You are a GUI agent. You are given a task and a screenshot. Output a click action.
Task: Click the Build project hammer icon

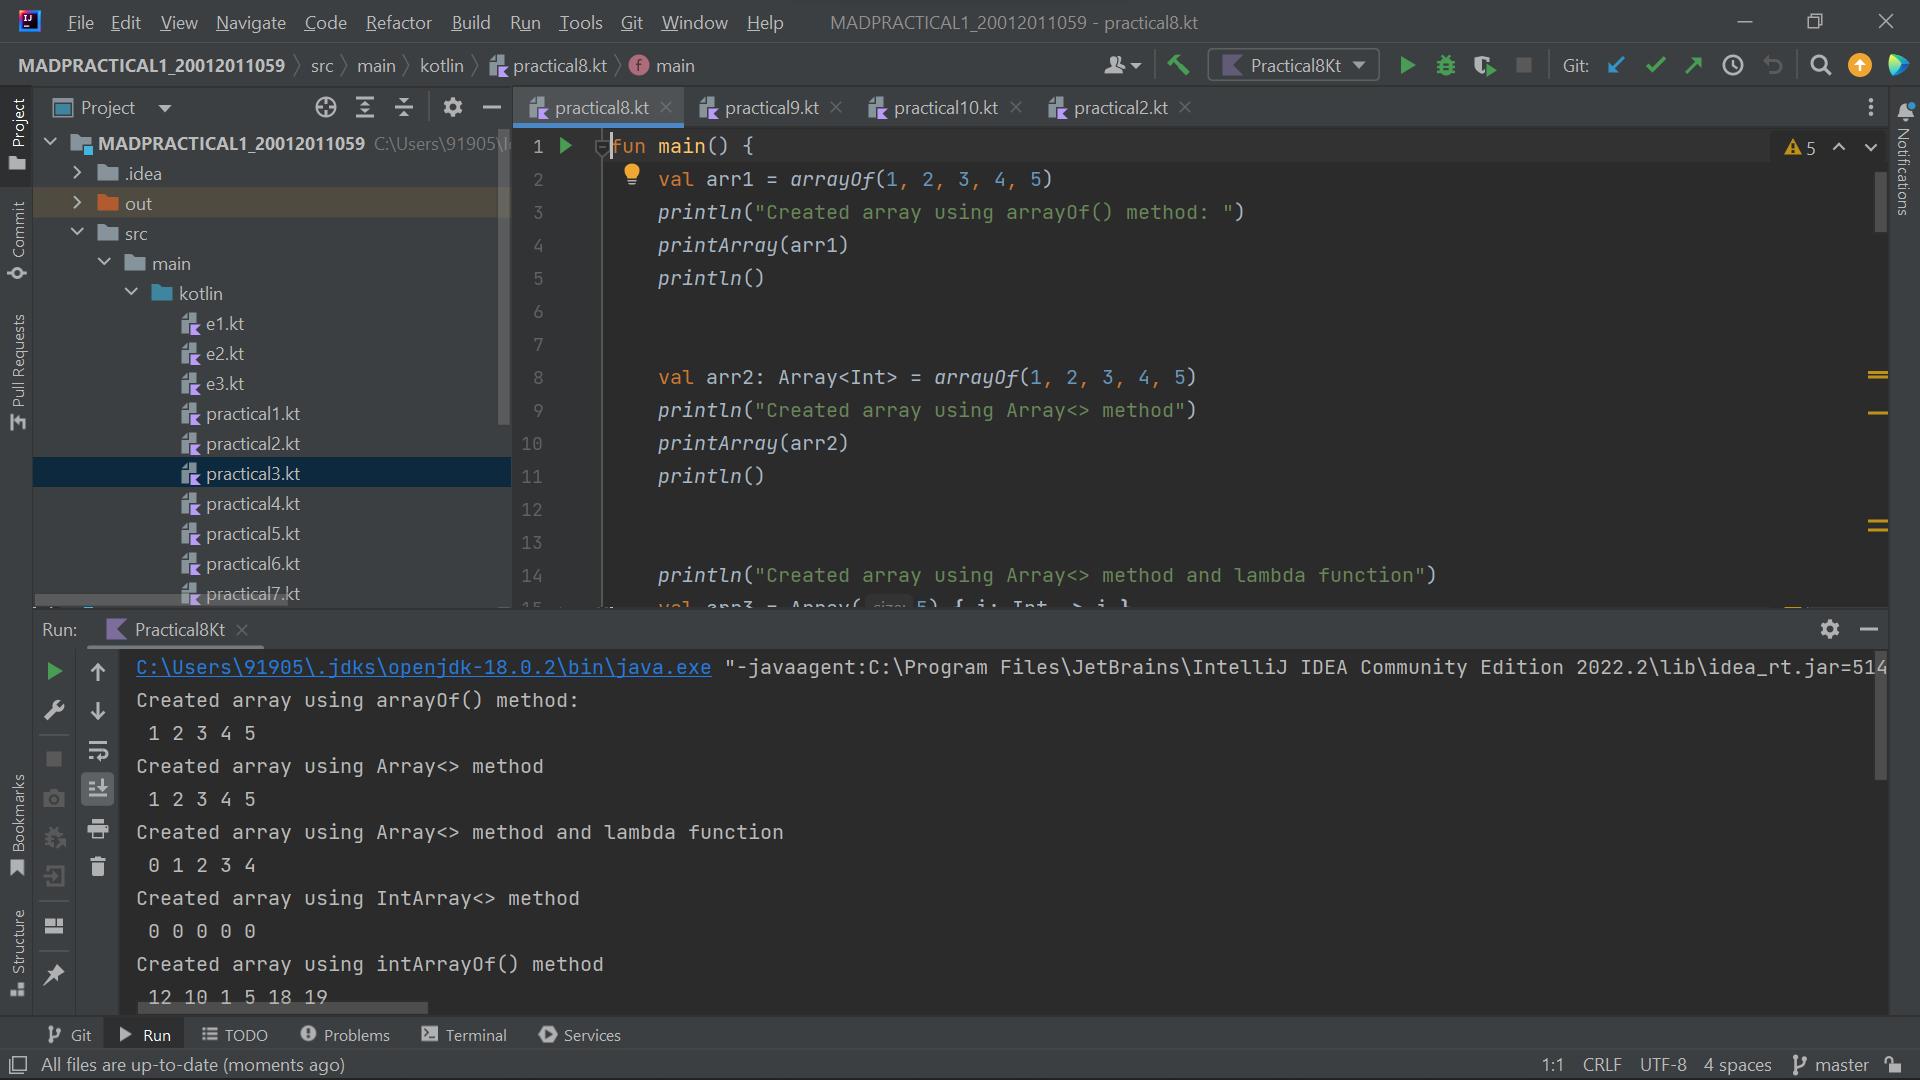coord(1178,66)
